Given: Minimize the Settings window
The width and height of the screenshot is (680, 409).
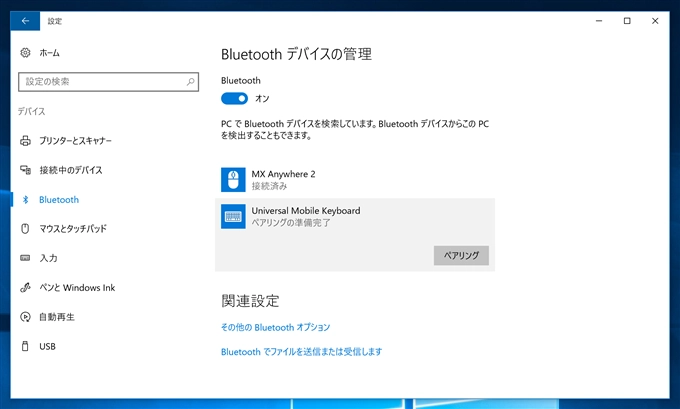Looking at the screenshot, I should (599, 21).
